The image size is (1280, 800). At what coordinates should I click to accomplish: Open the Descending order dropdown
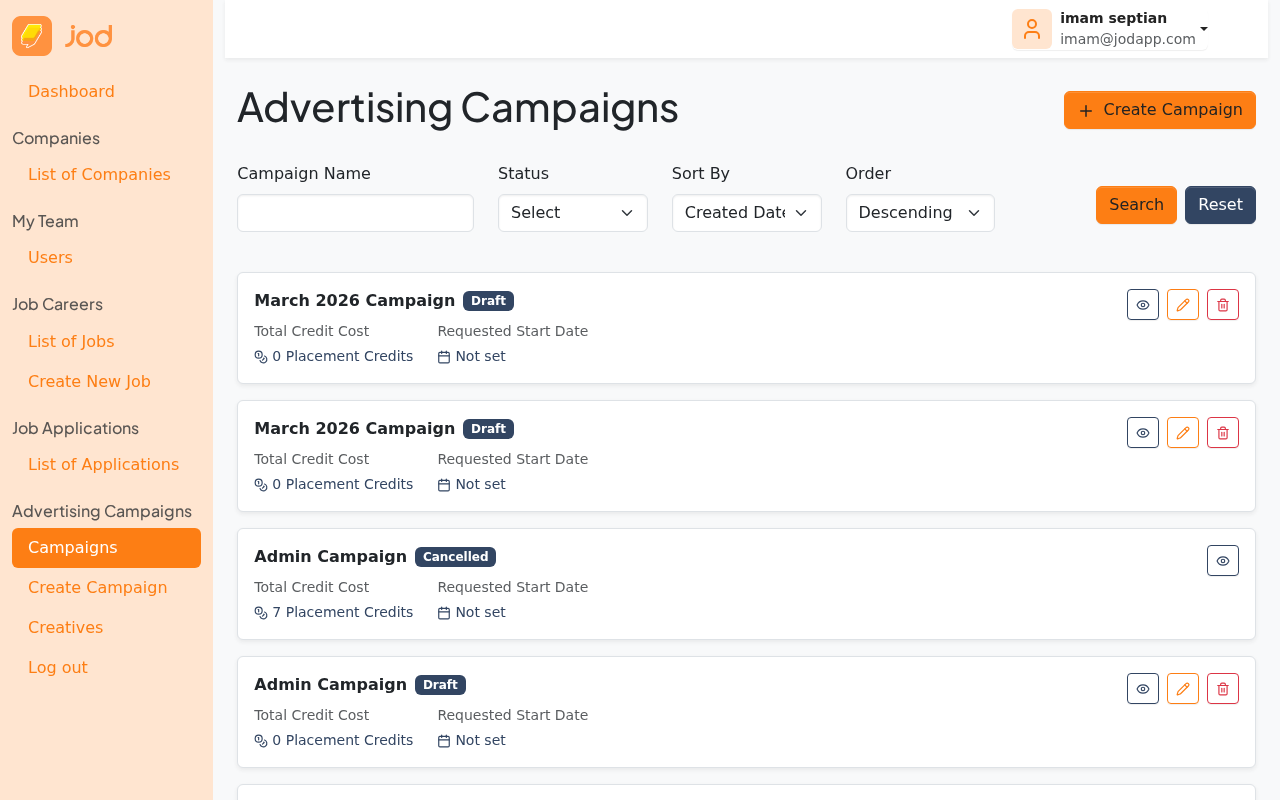919,212
